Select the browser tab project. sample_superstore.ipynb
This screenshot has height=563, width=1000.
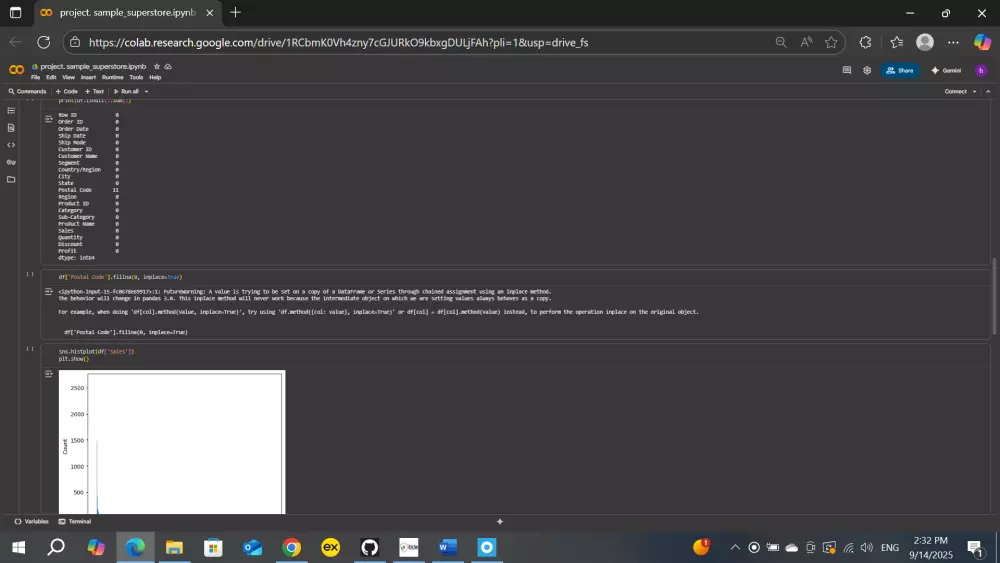pyautogui.click(x=126, y=13)
